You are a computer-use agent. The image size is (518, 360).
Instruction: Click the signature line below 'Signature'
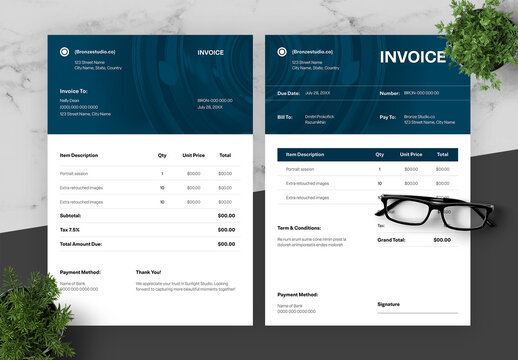coord(418,313)
